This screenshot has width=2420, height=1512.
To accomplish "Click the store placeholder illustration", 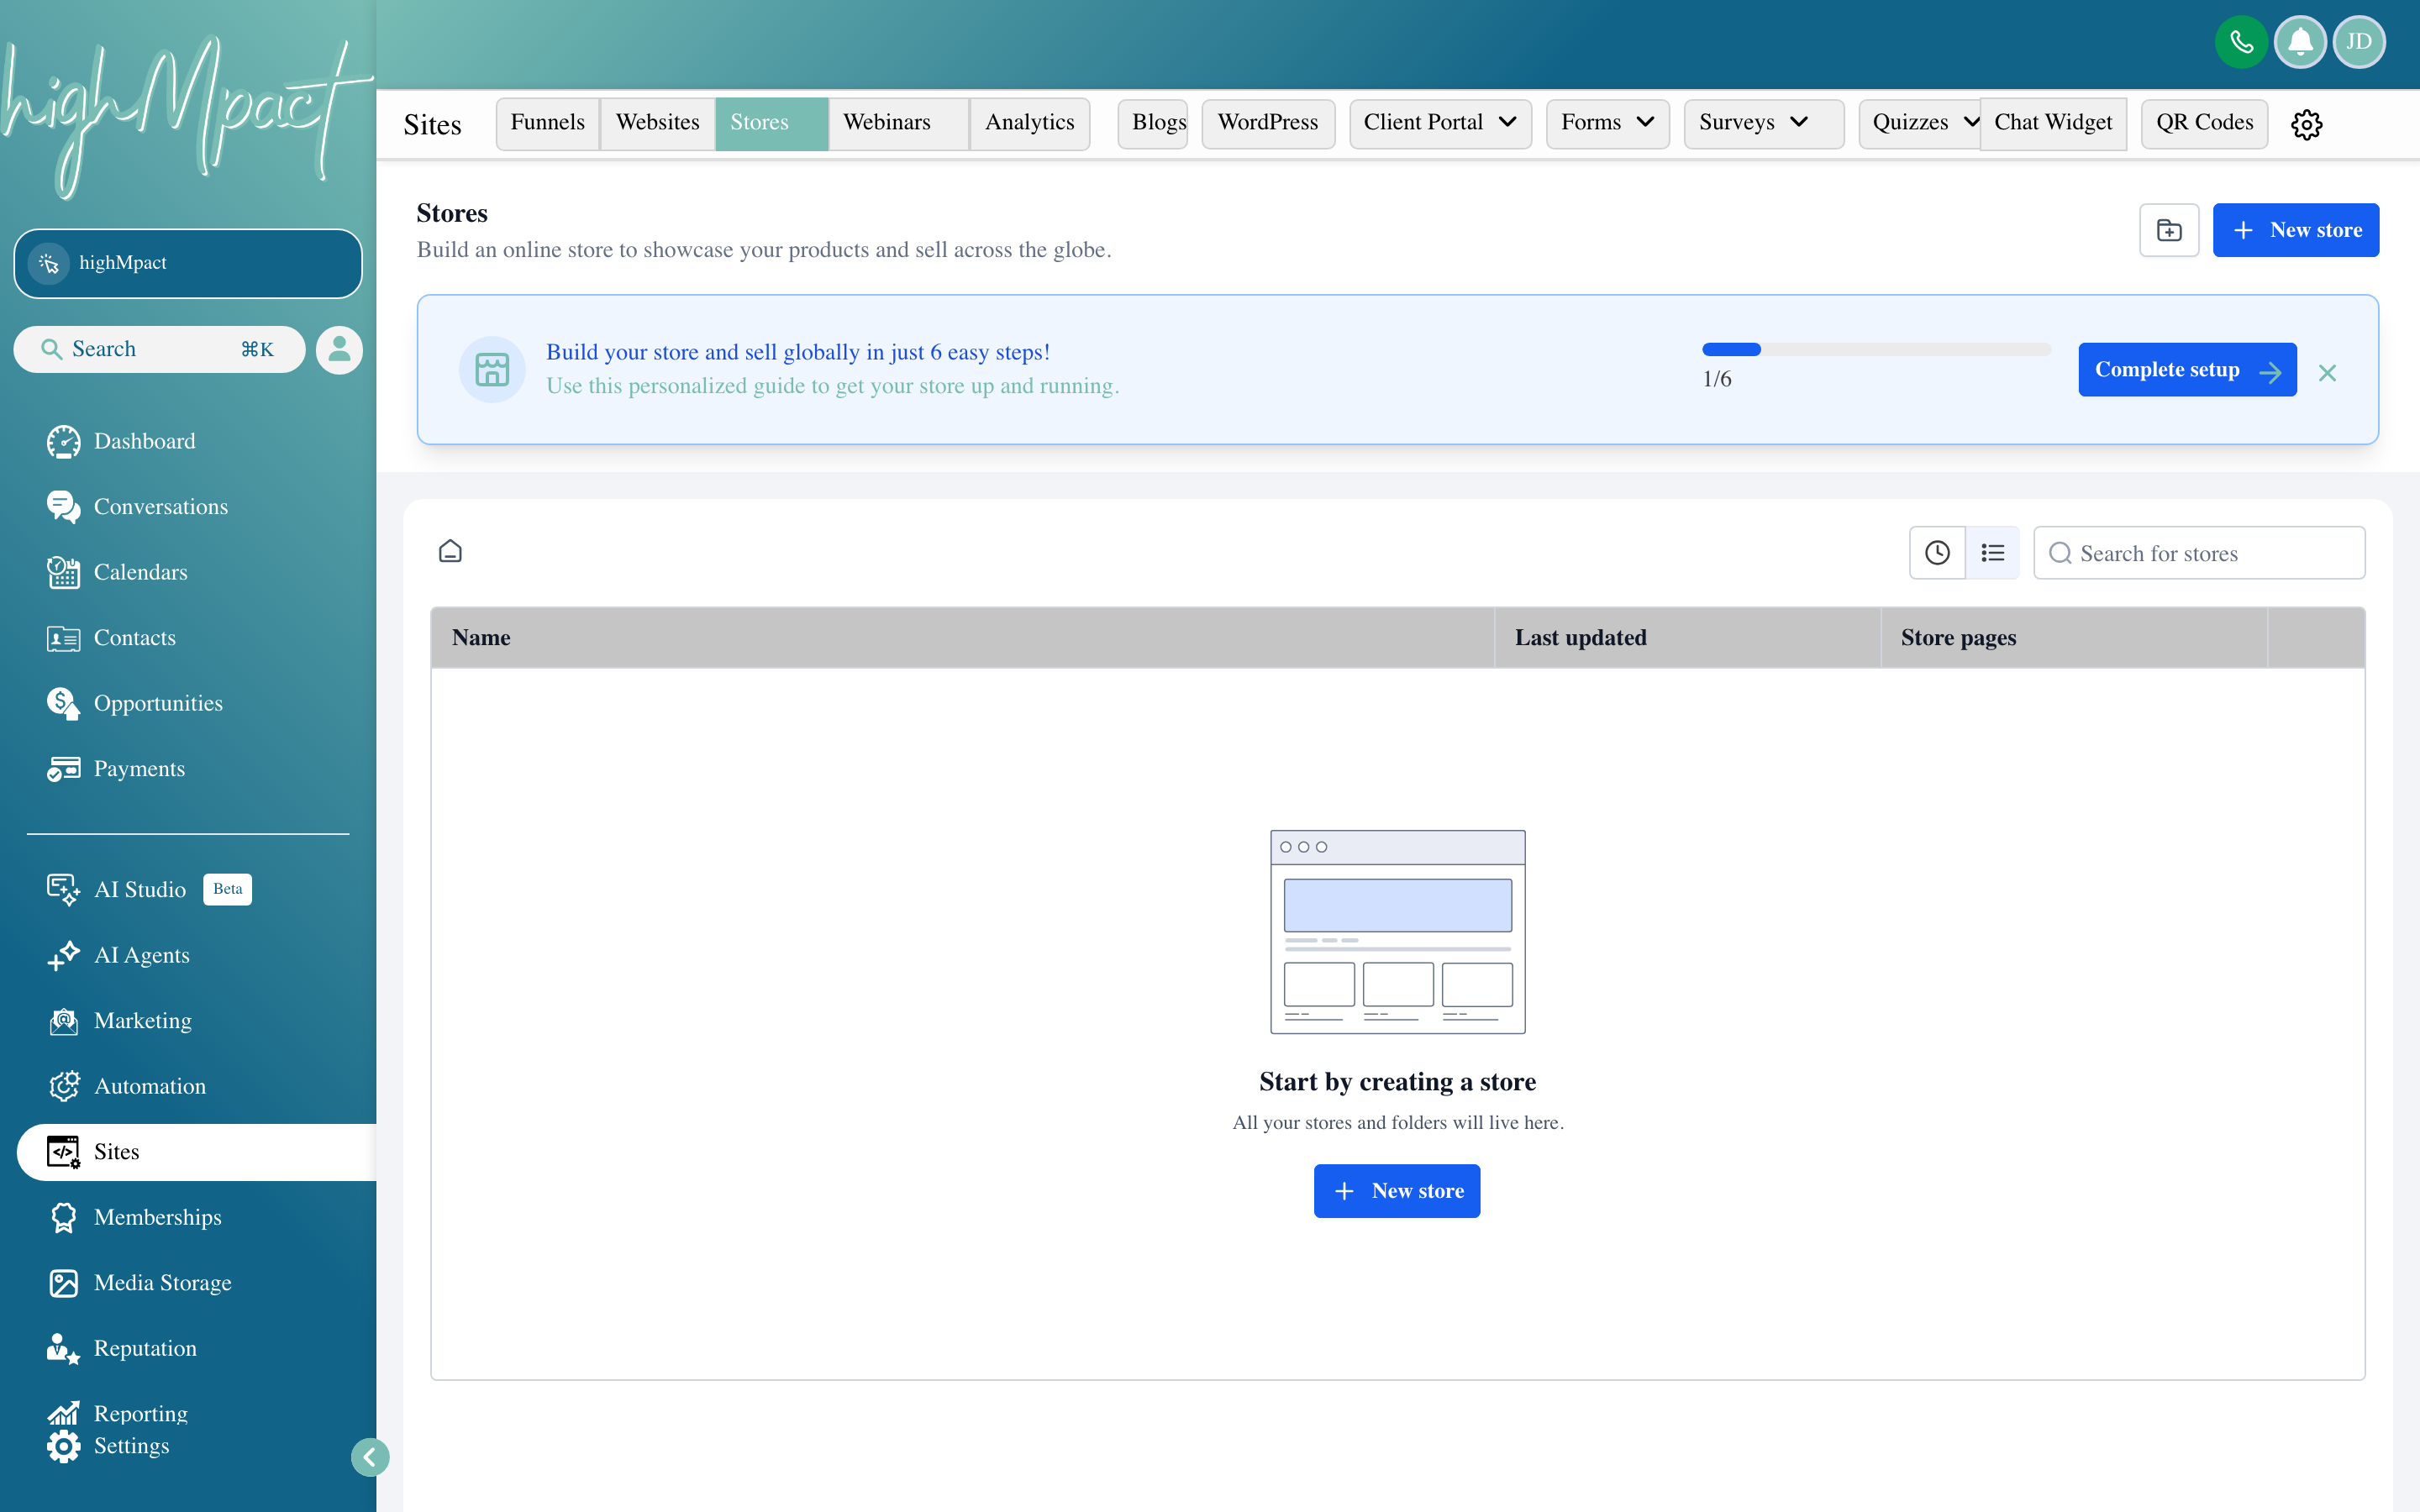I will tap(1397, 932).
